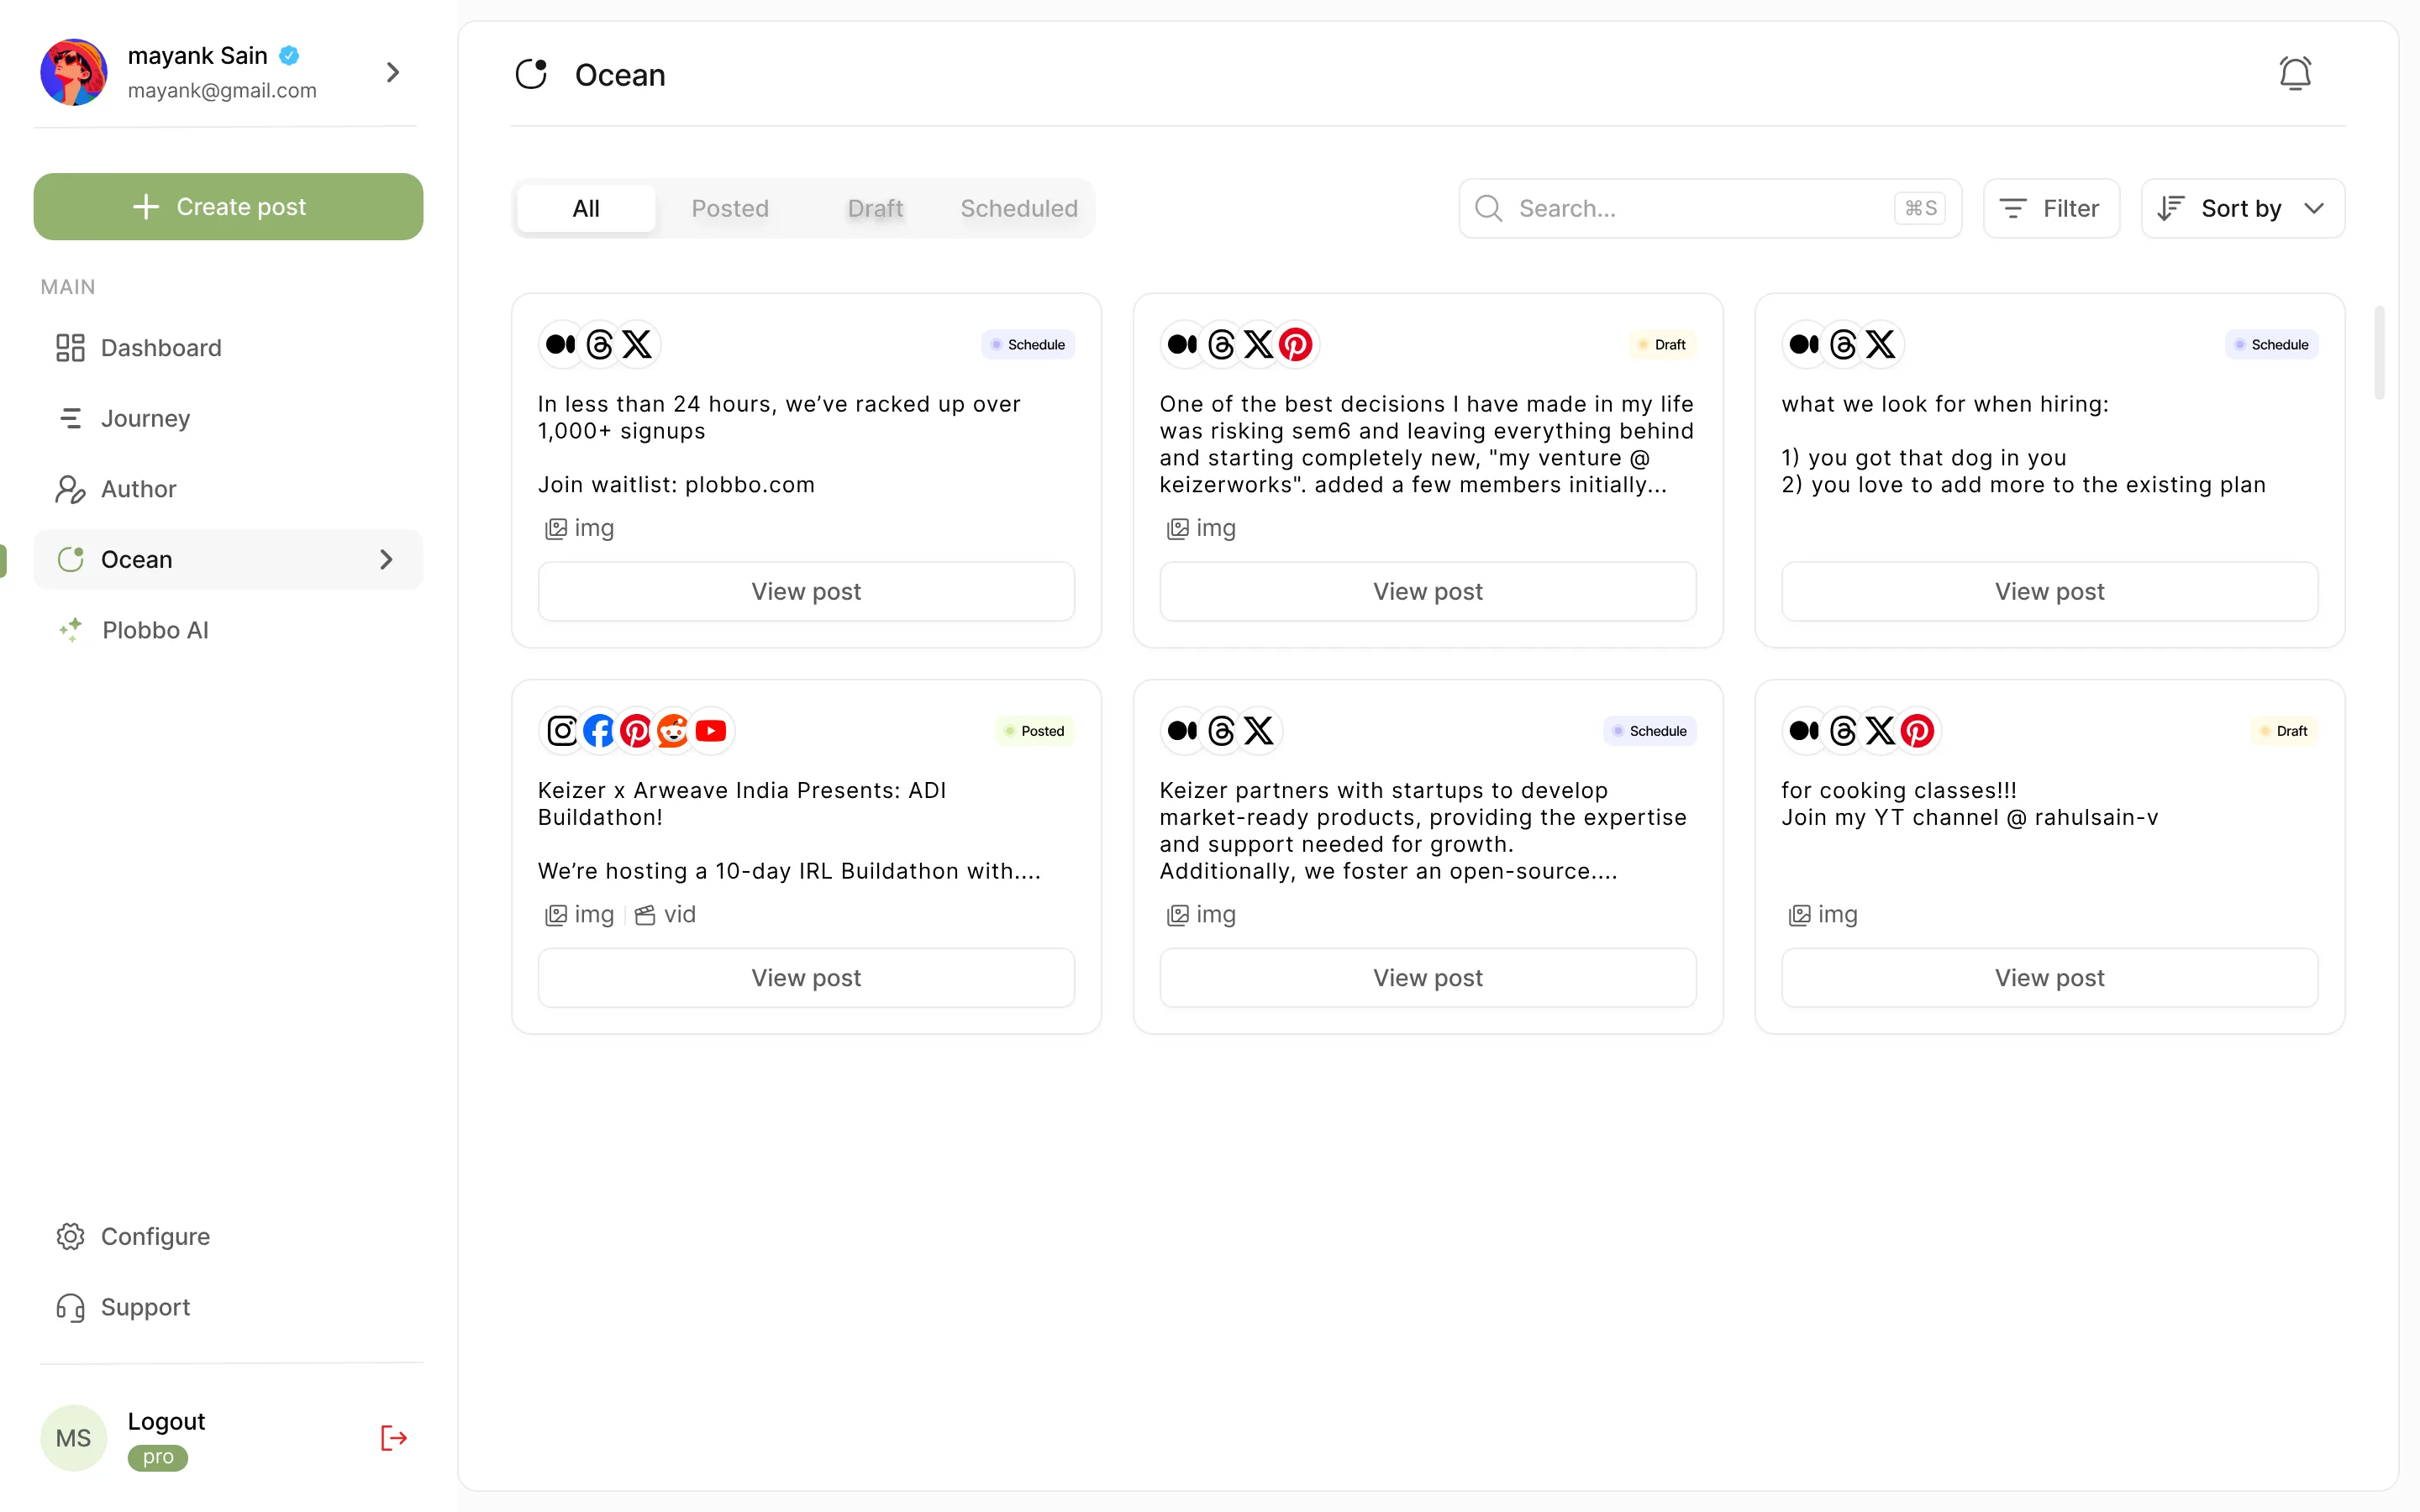Viewport: 2420px width, 1512px height.
Task: Open the notifications bell
Action: [2295, 73]
